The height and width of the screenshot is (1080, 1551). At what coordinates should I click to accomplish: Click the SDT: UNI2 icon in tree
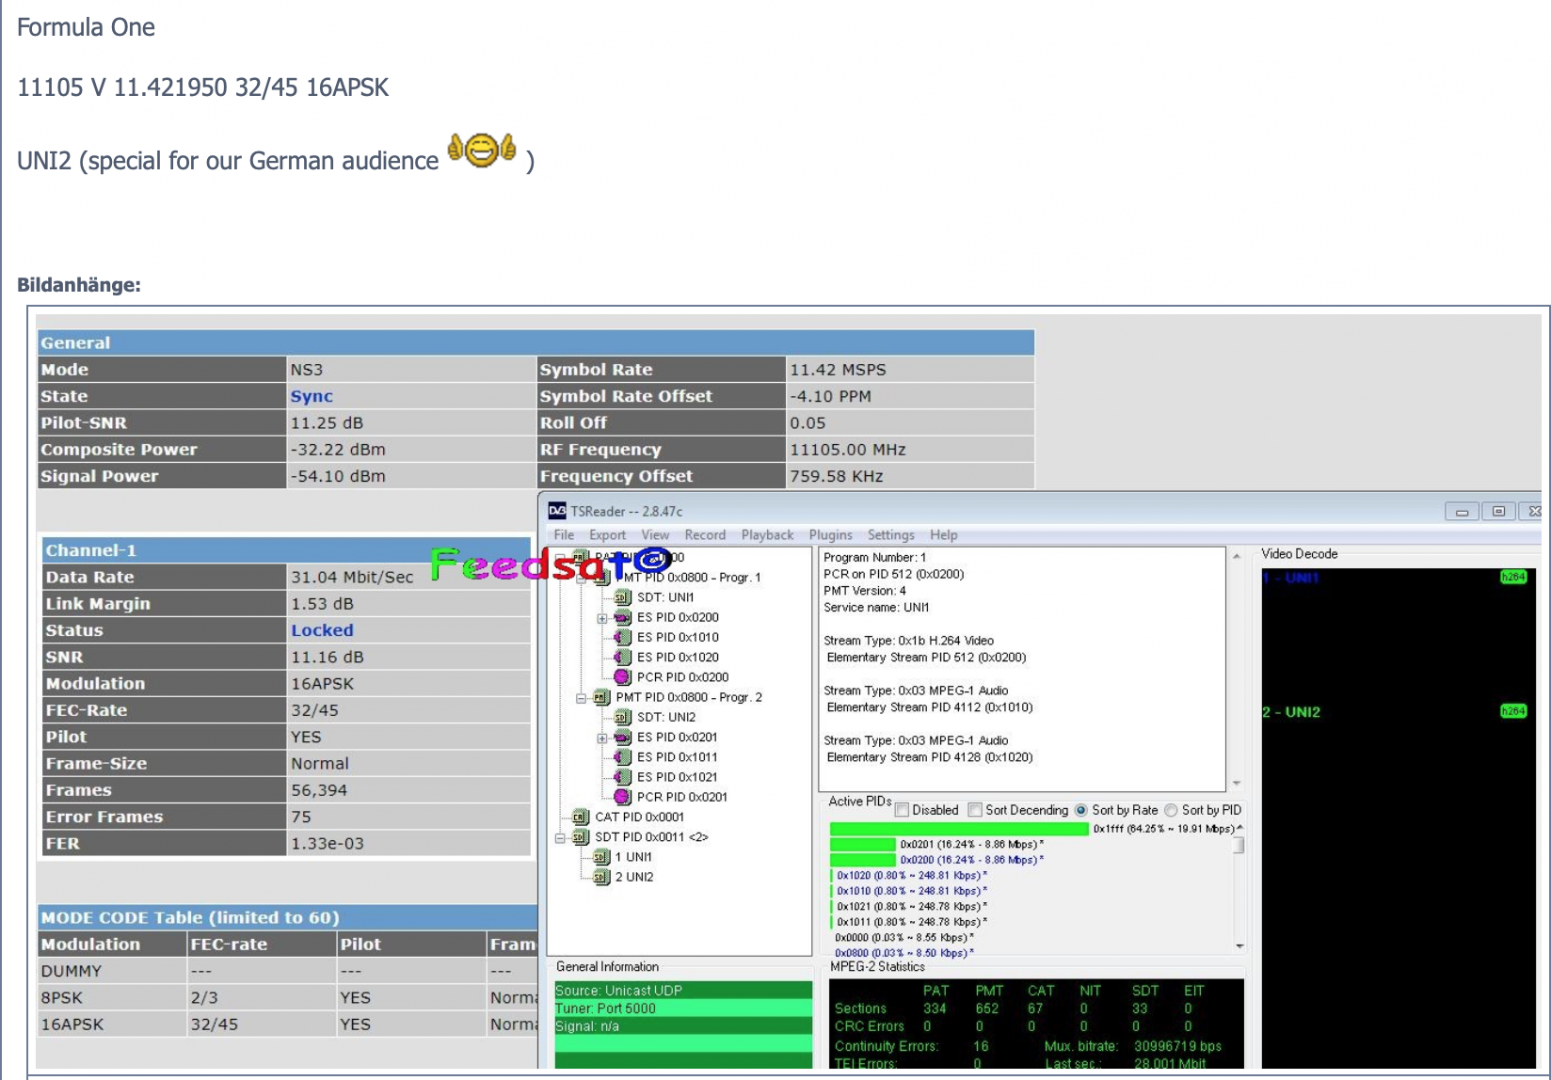click(622, 718)
